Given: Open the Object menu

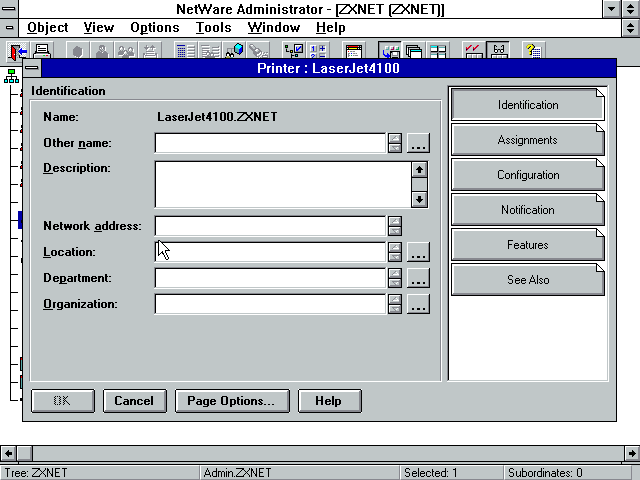Looking at the screenshot, I should click(x=47, y=28).
